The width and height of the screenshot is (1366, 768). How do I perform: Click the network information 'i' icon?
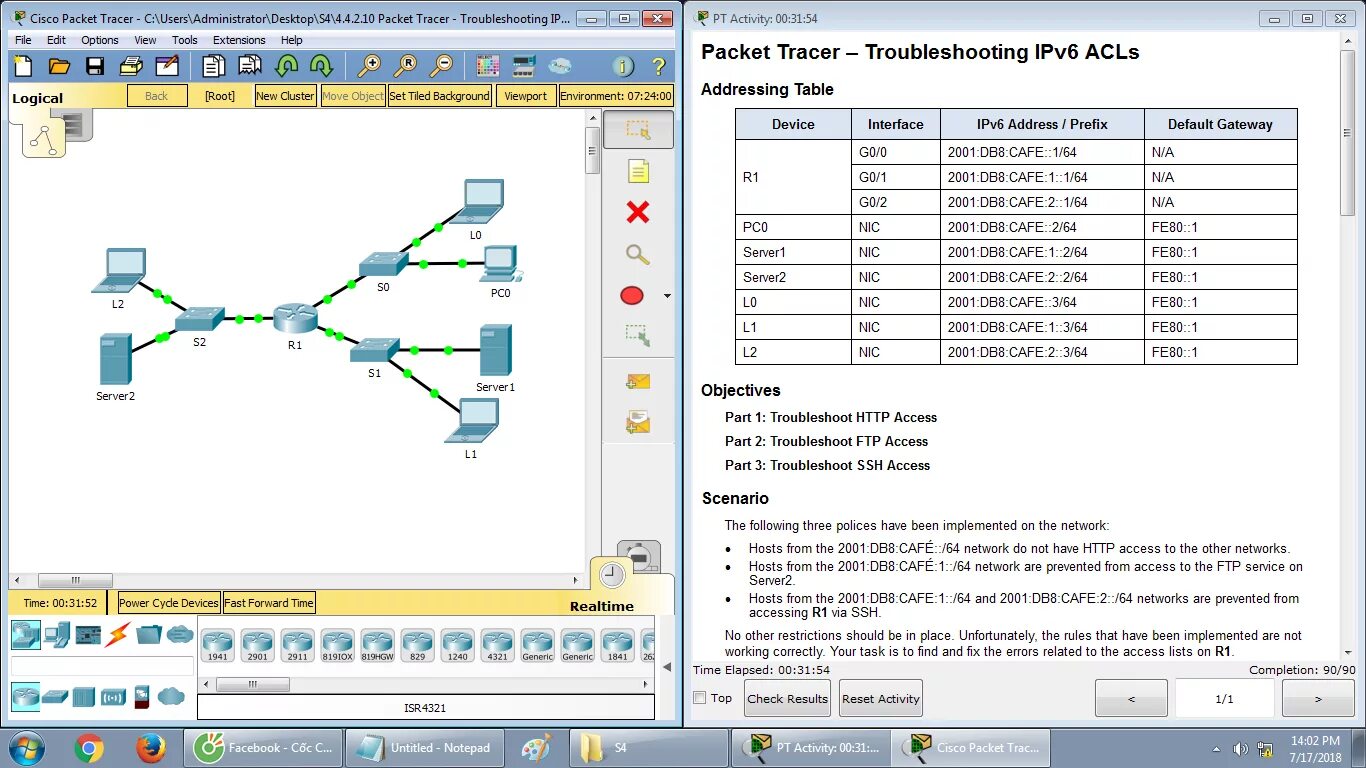pos(623,67)
